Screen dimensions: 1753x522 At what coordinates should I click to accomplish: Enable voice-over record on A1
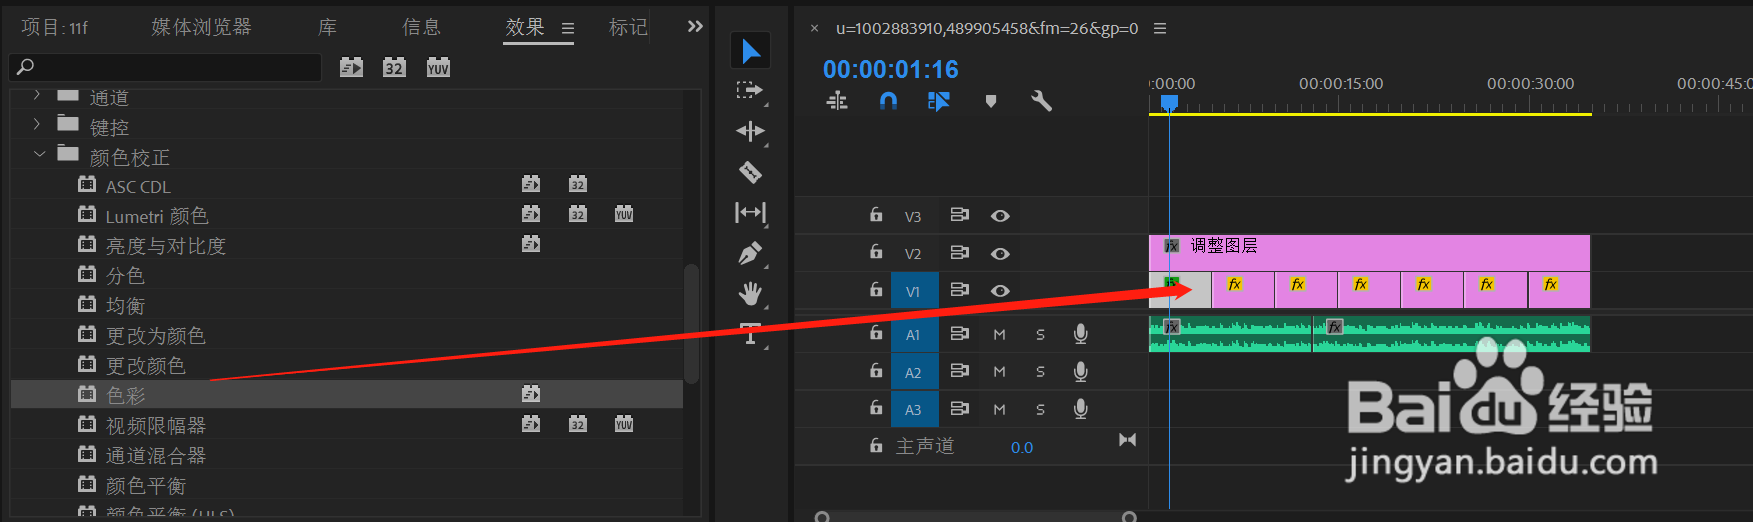click(x=1081, y=334)
